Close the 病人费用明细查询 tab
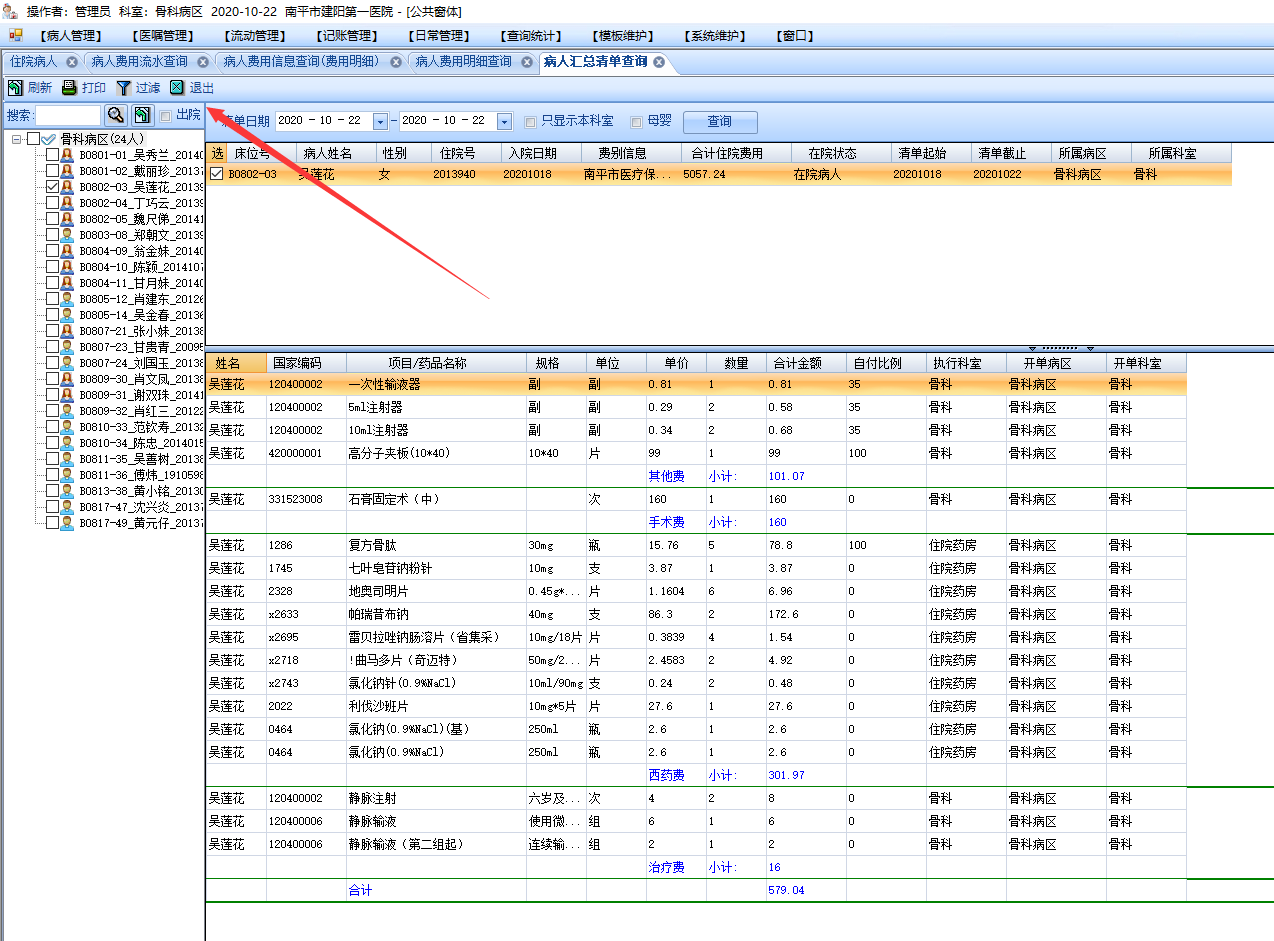Viewport: 1274px width, 941px height. click(527, 62)
